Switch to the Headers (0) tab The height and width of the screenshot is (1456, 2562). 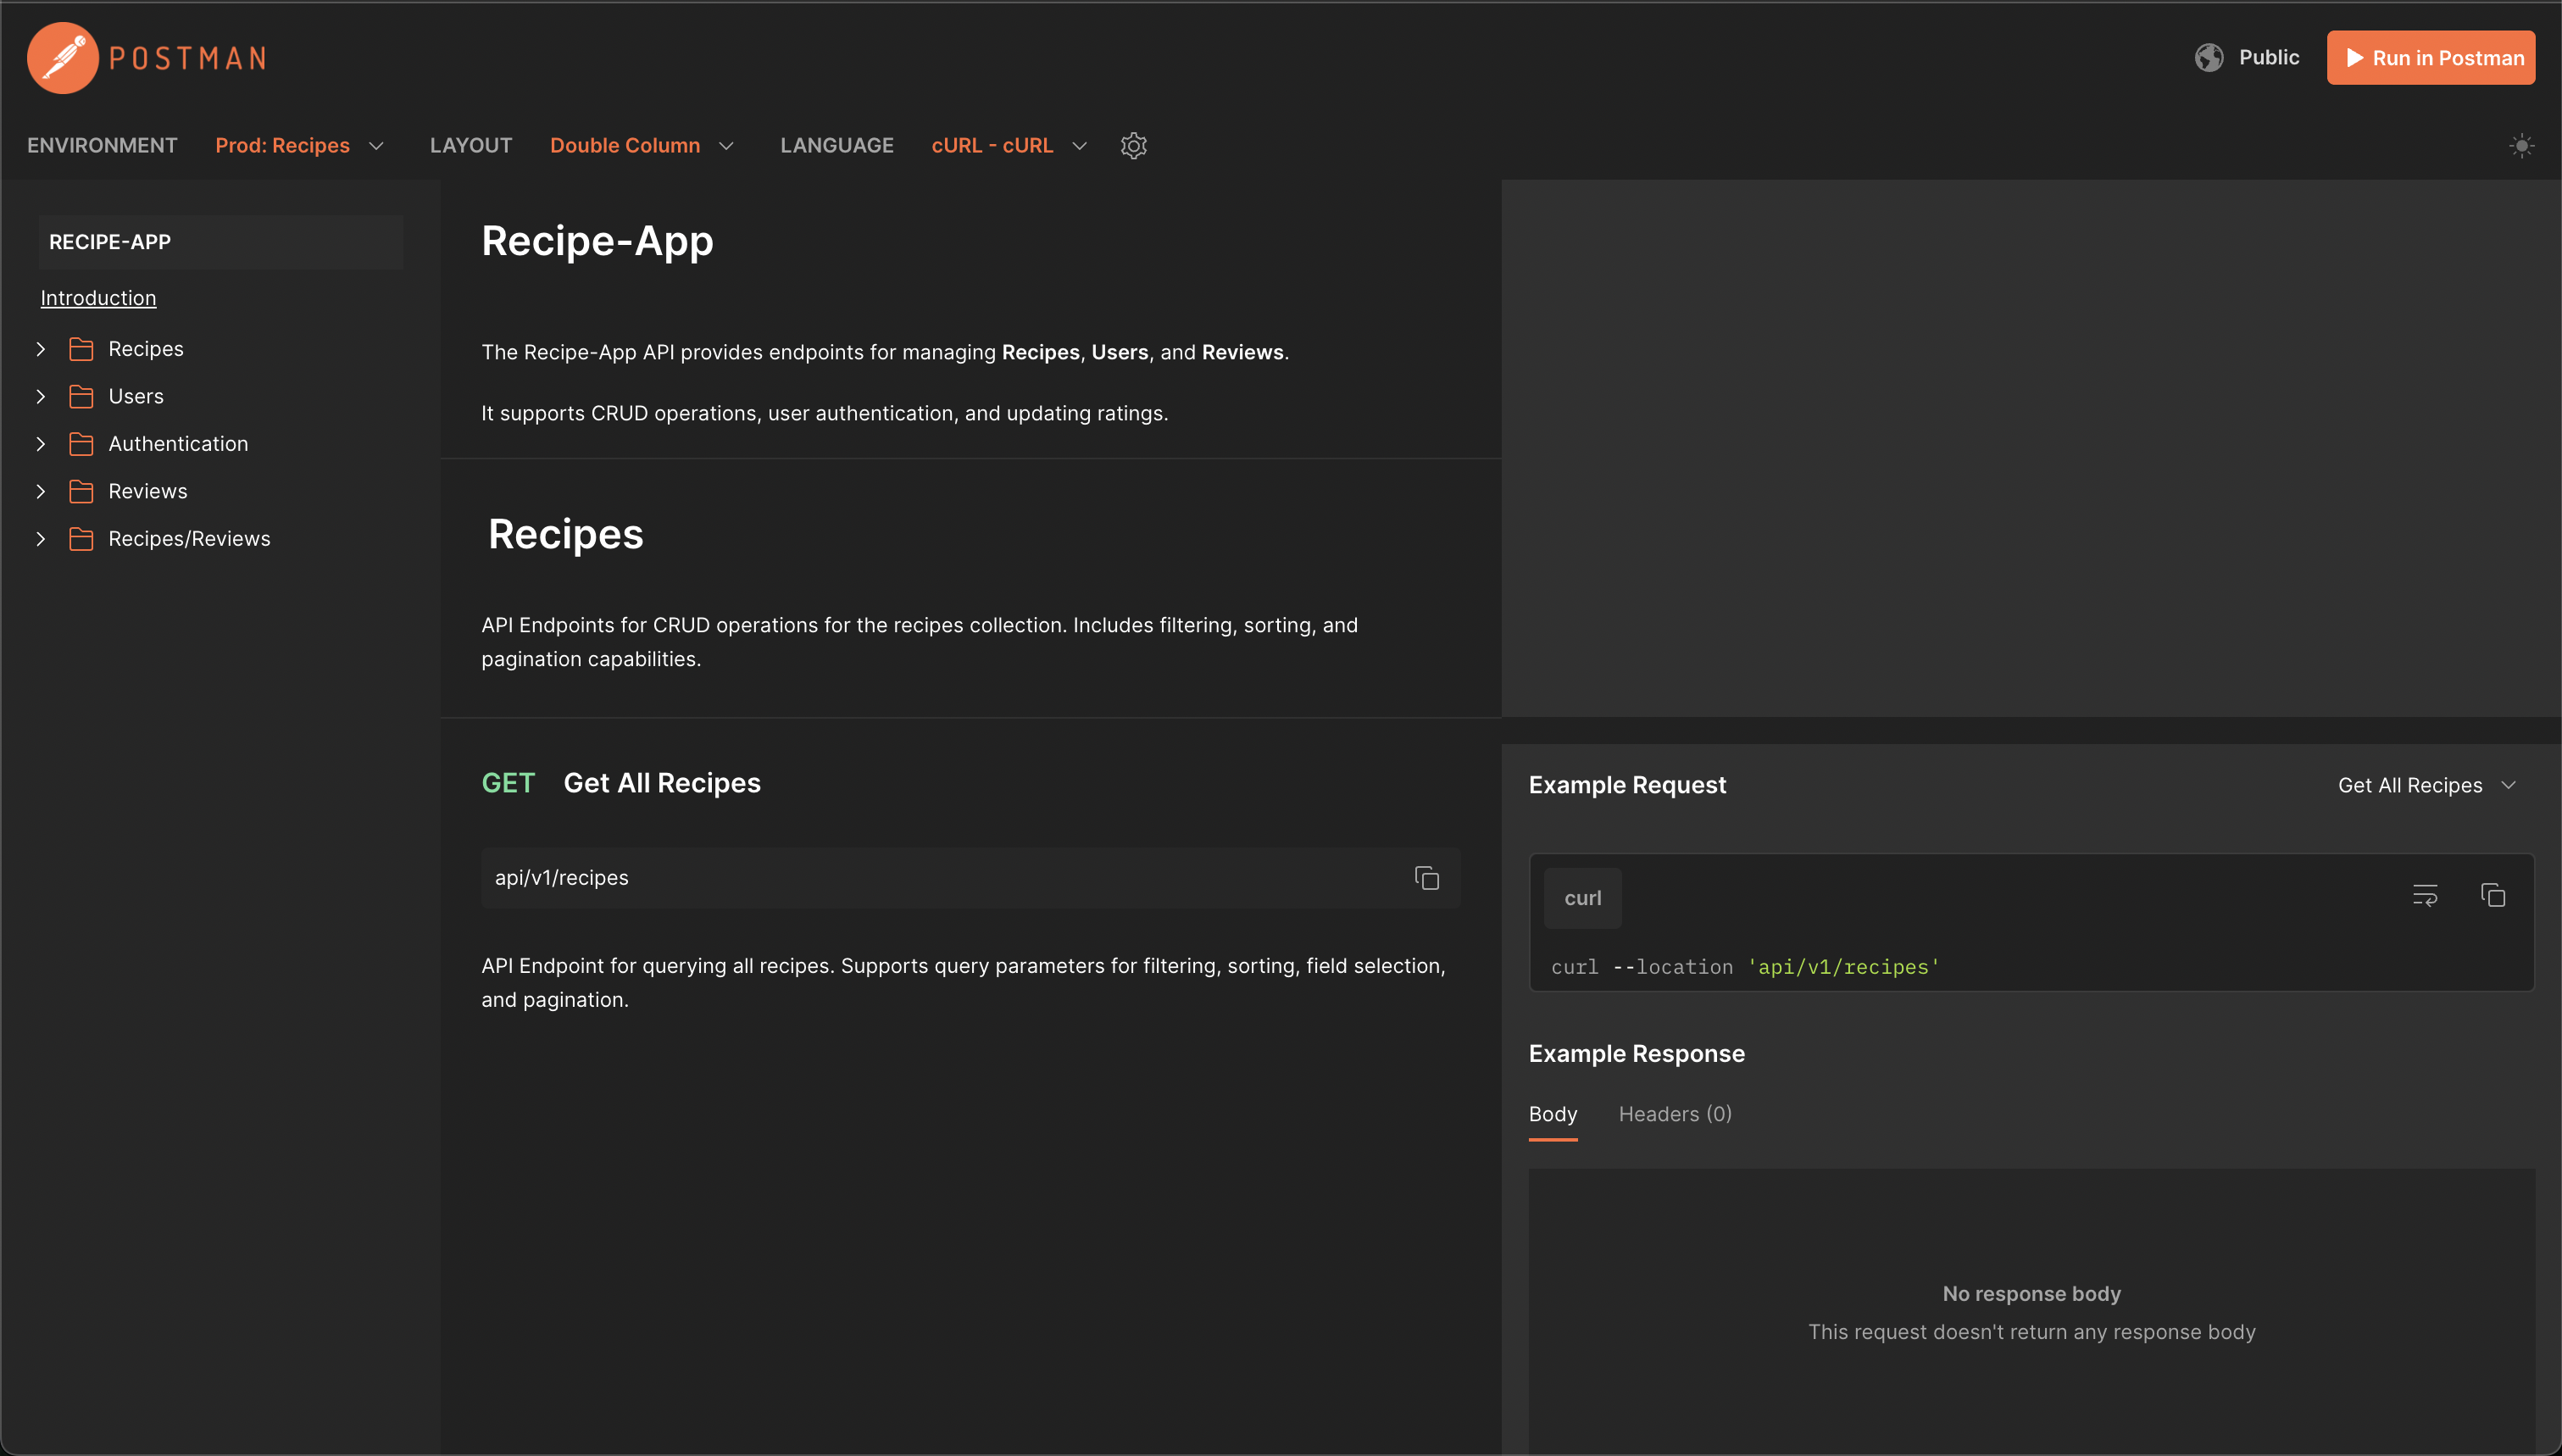pos(1674,1114)
